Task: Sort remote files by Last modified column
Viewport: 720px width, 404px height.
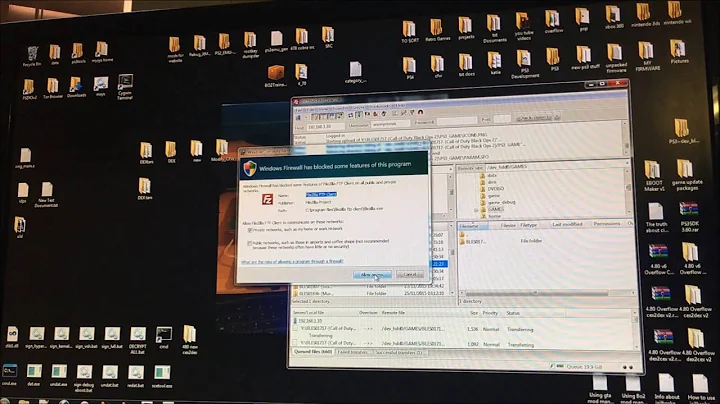Action: [567, 224]
